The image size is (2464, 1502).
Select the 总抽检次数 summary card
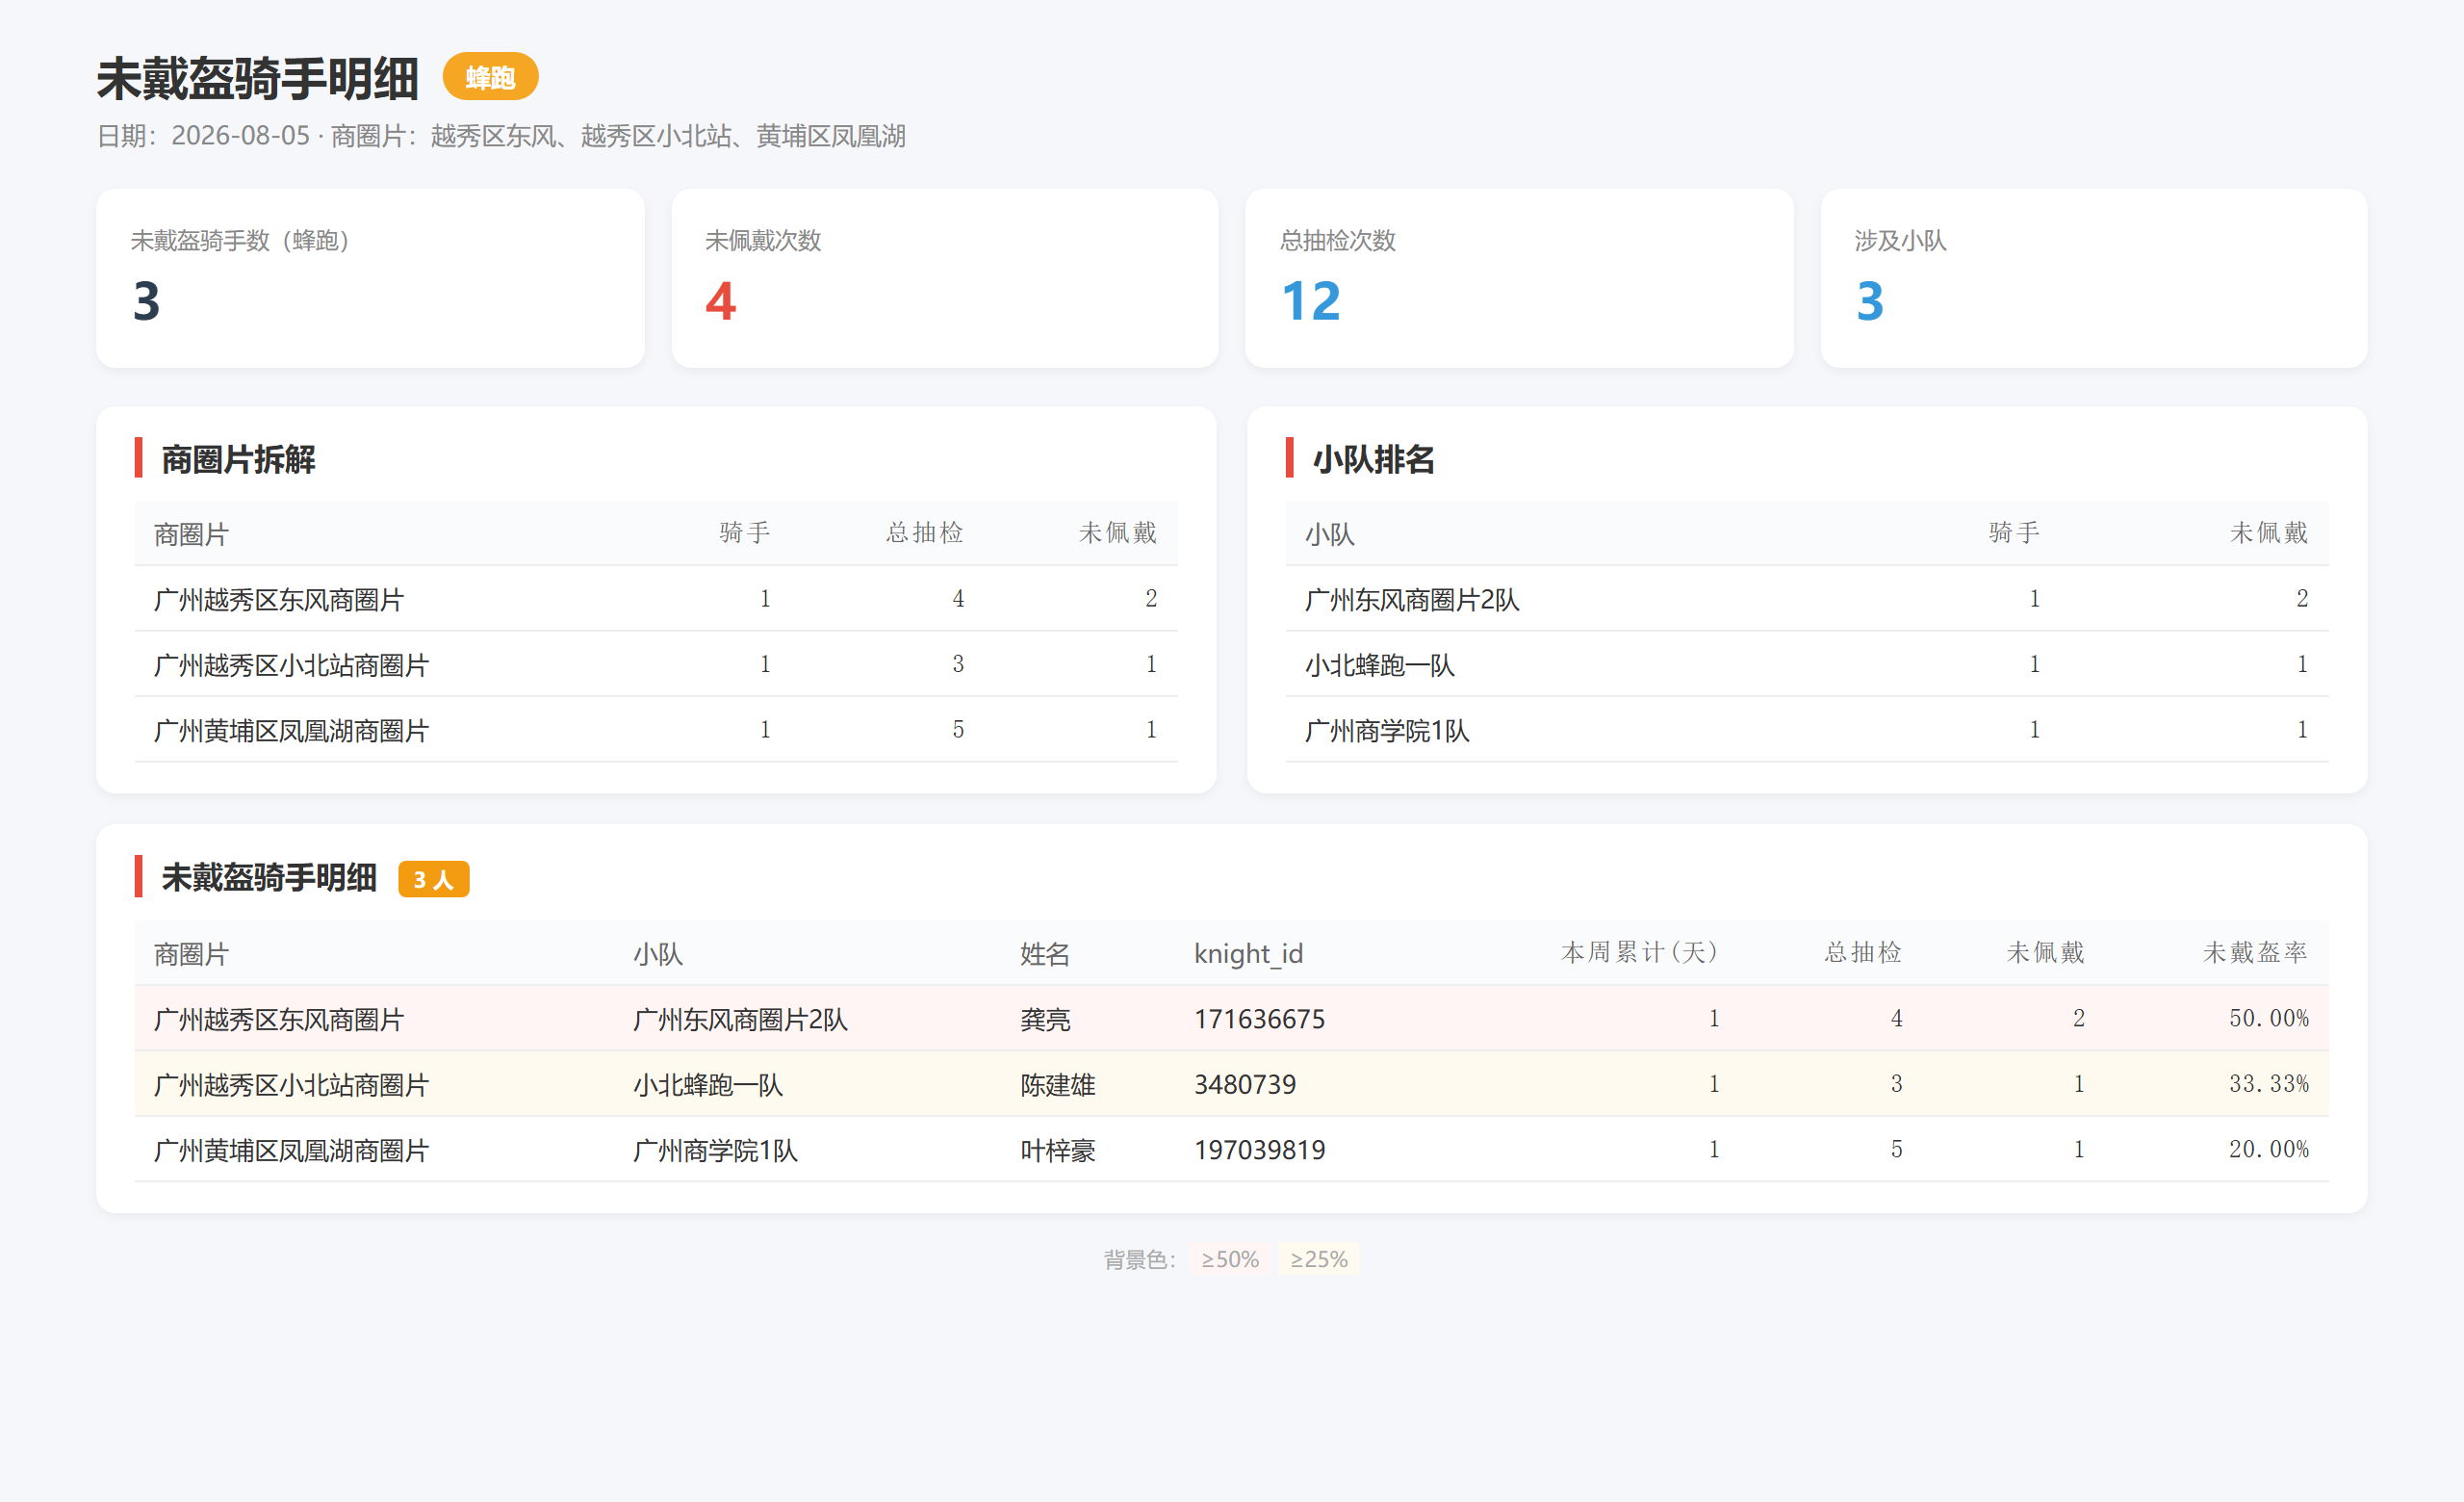1519,278
